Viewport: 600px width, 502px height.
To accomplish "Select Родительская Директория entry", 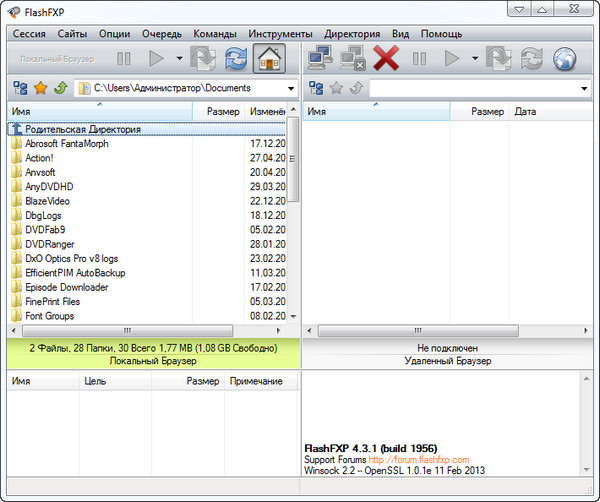I will pyautogui.click(x=82, y=129).
